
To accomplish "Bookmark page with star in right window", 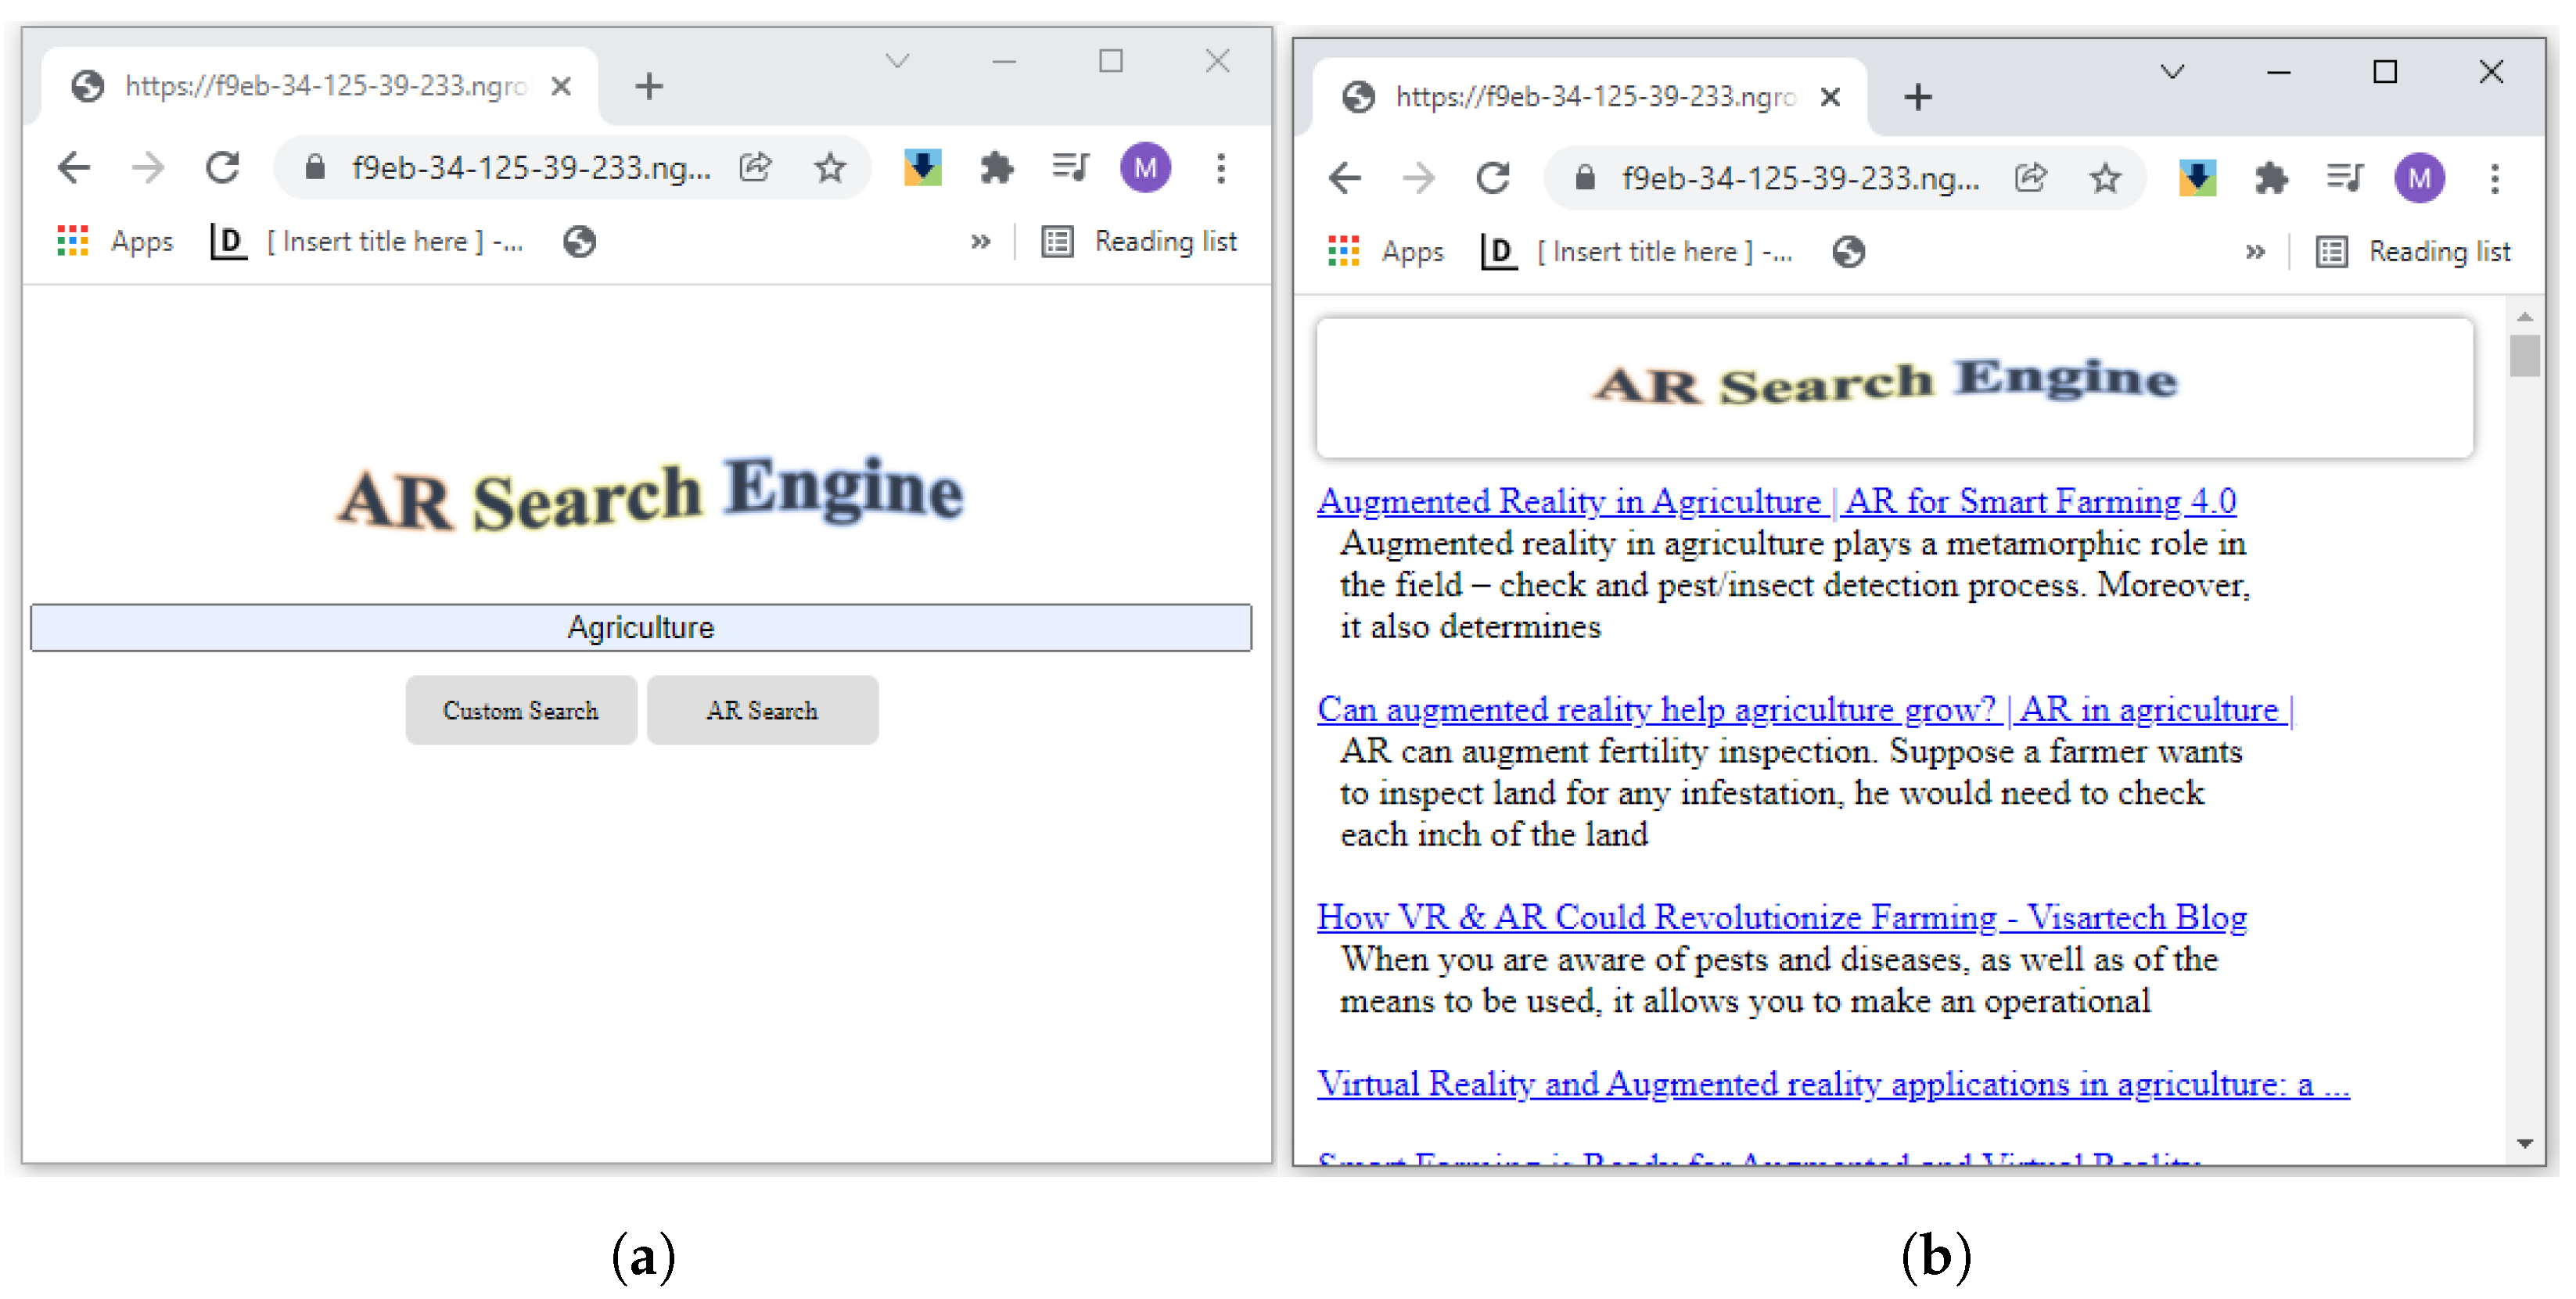I will 2105,179.
